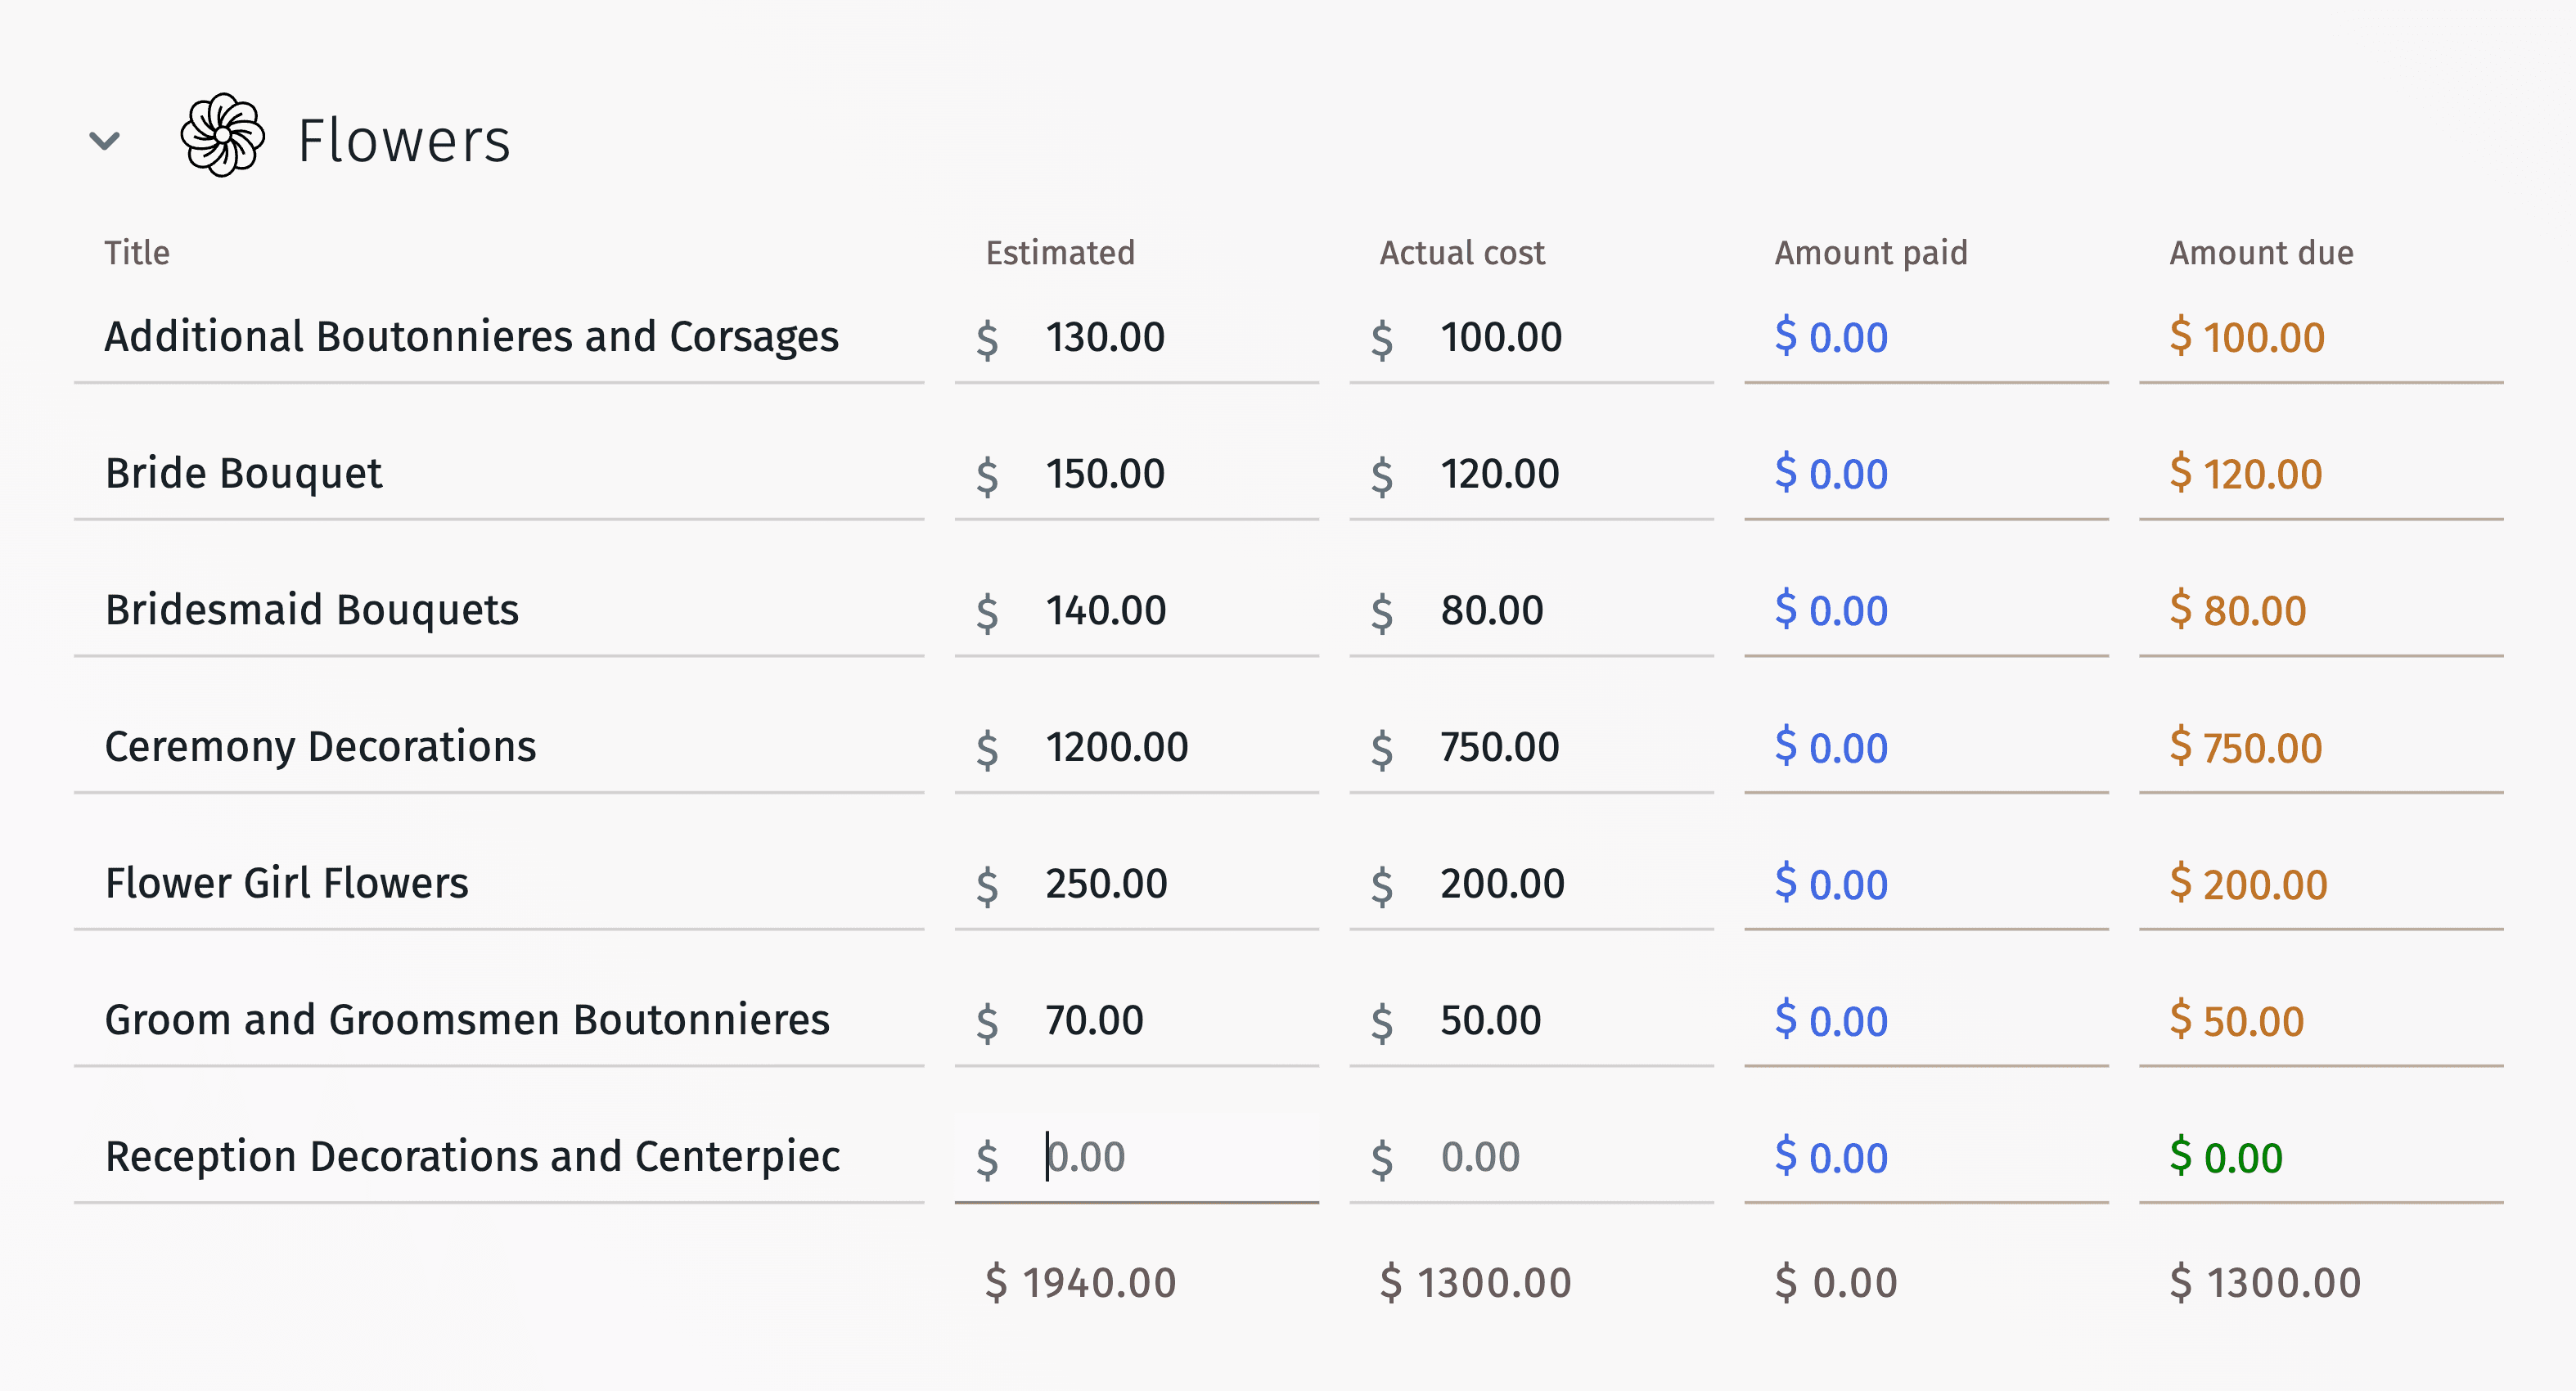Edit estimated 1200.00 for Ceremony Decorations
Viewport: 2576px width, 1391px height.
(x=1116, y=747)
